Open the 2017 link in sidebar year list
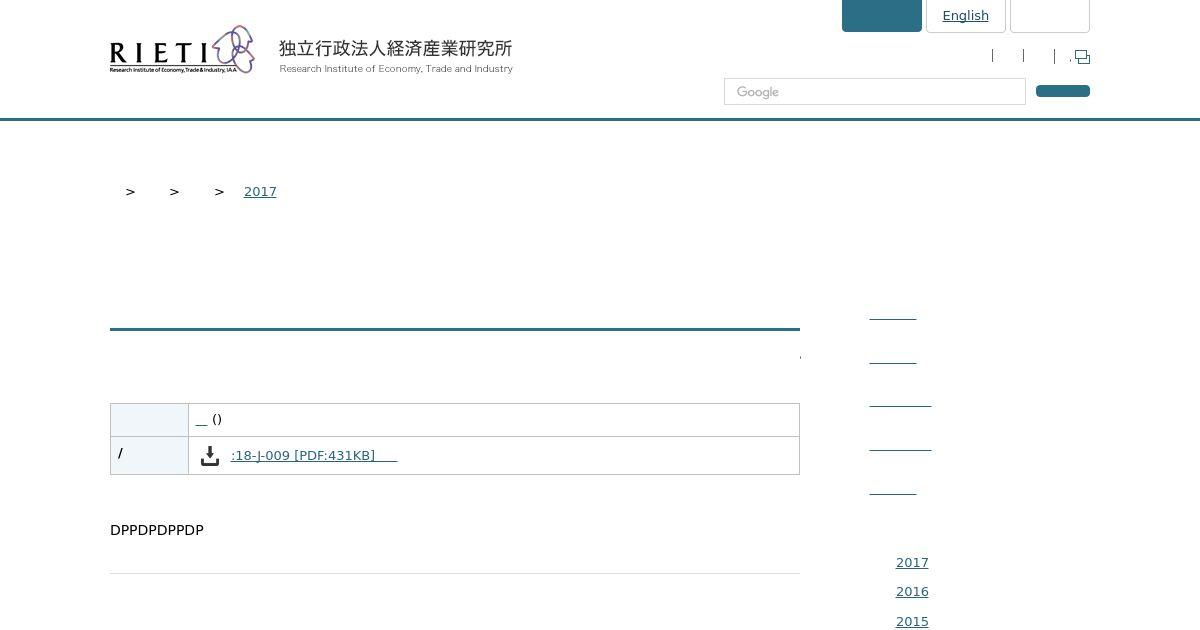The height and width of the screenshot is (630, 1200). (912, 563)
